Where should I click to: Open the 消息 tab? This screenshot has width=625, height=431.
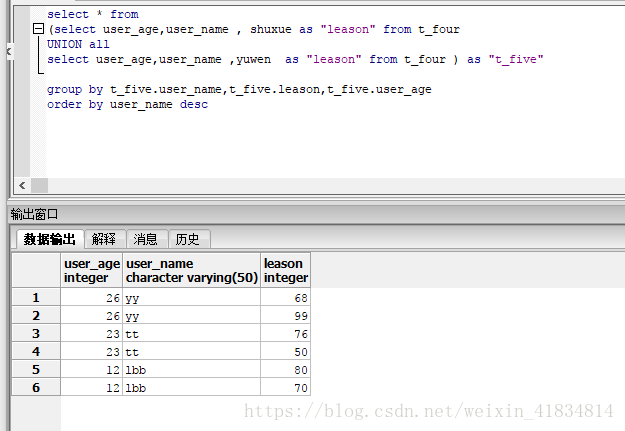click(146, 239)
